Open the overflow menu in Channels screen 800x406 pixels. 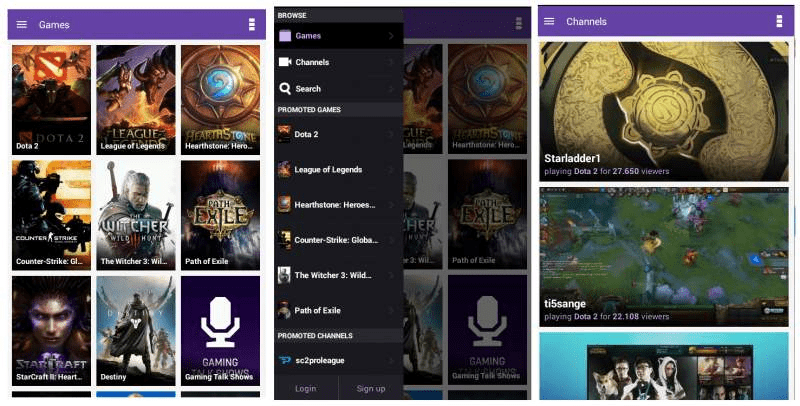coord(779,21)
